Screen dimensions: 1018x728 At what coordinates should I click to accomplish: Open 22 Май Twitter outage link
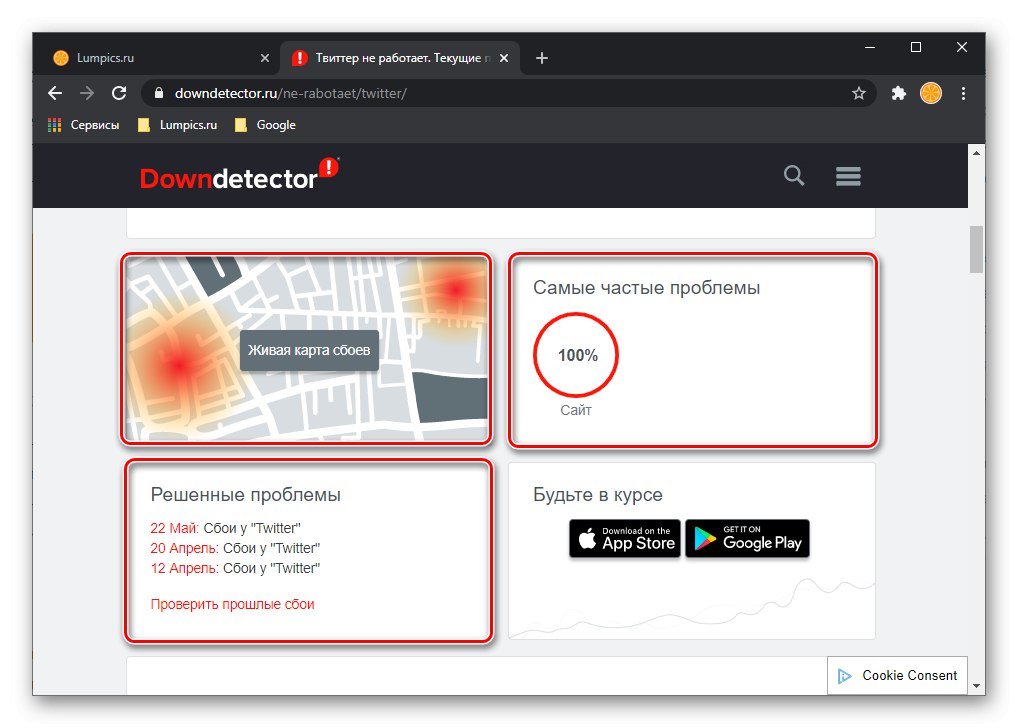point(225,528)
